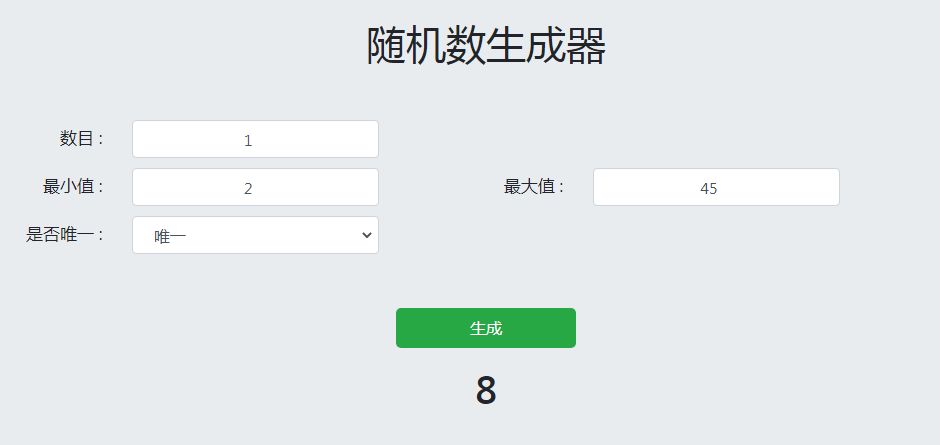The height and width of the screenshot is (445, 940).
Task: Select the 最大值 input field
Action: point(715,188)
